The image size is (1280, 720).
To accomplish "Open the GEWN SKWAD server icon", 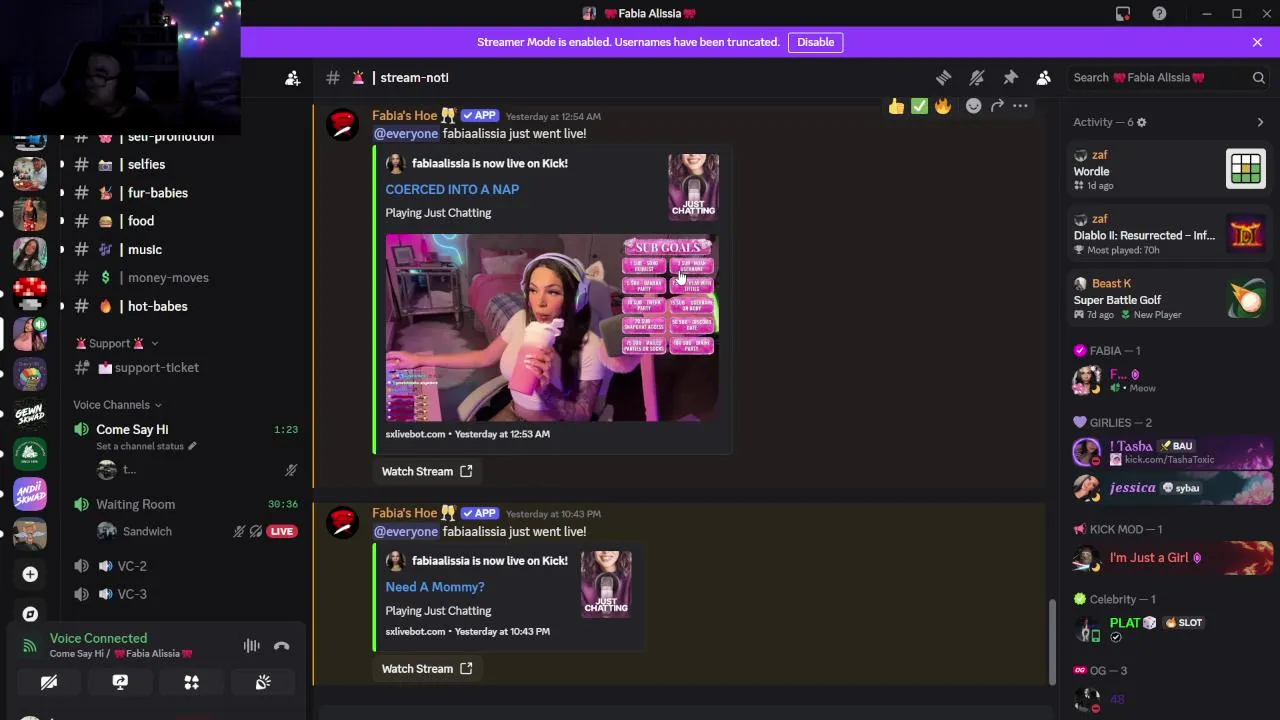I will [30, 415].
